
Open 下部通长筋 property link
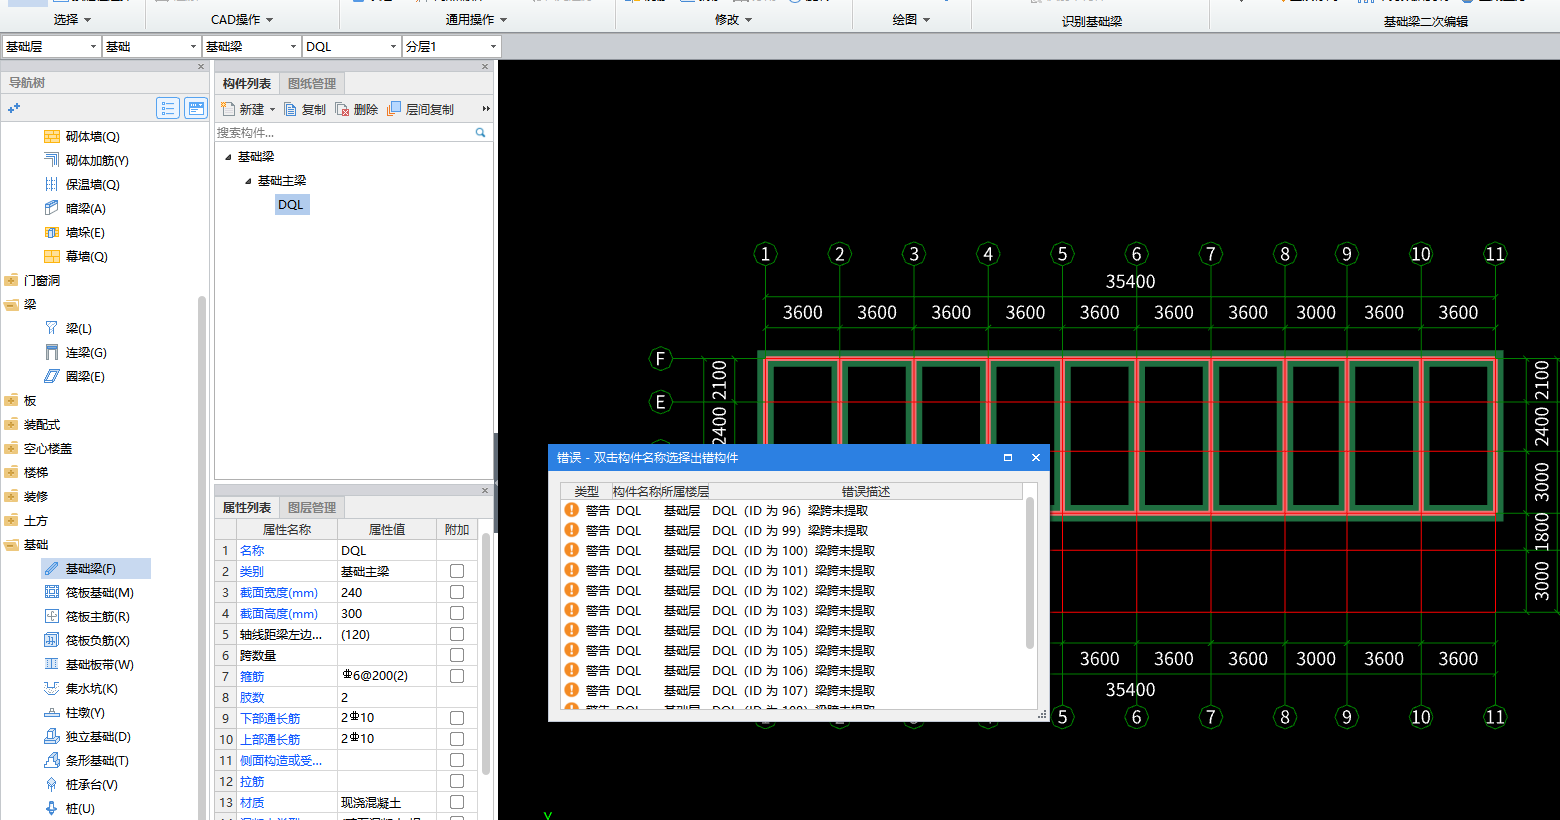point(270,718)
